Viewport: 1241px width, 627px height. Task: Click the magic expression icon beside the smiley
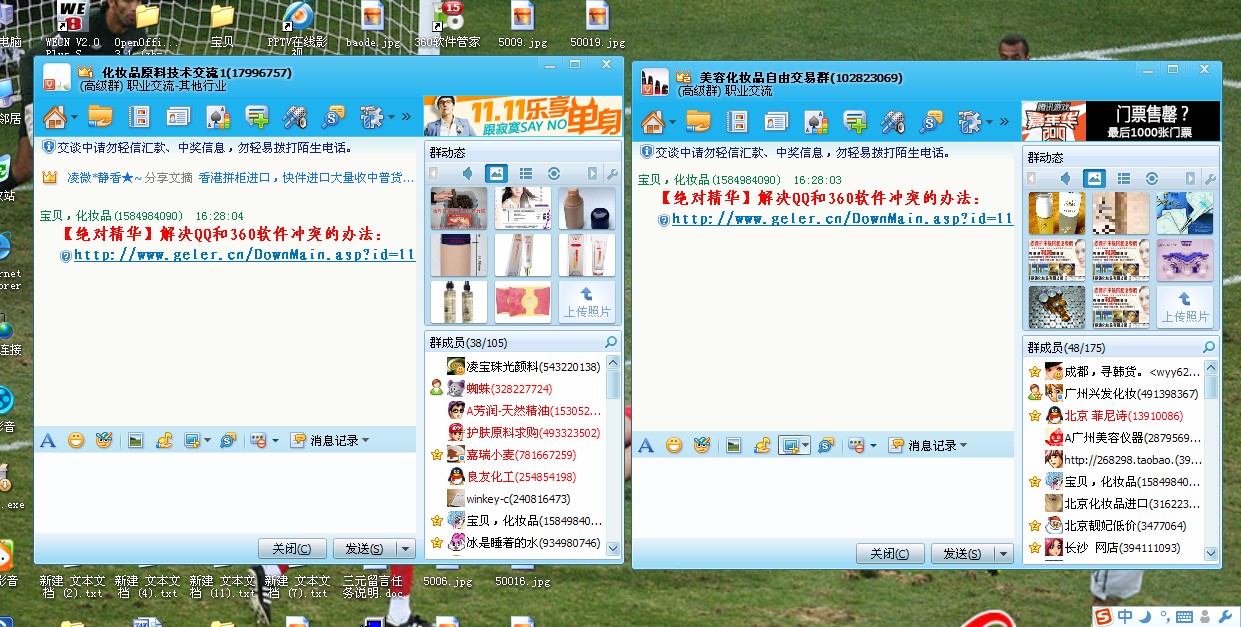106,440
